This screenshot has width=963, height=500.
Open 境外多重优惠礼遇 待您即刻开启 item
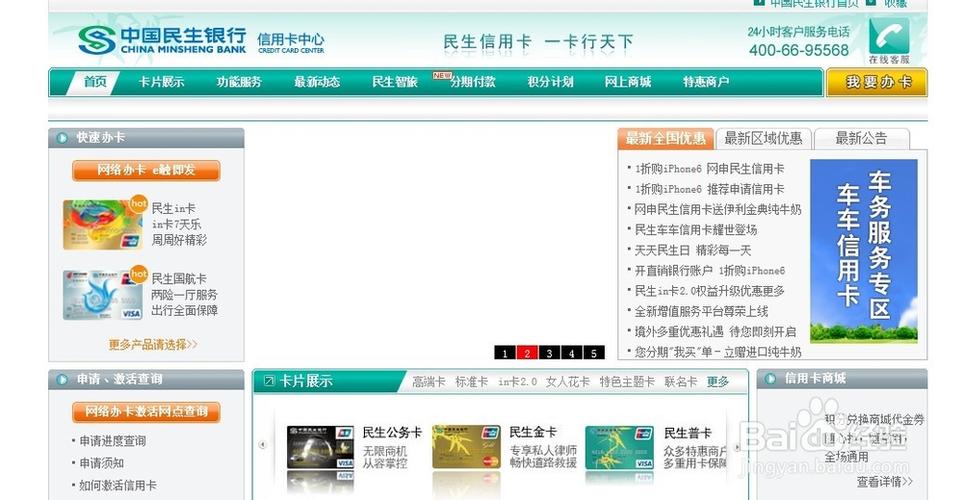pos(715,332)
